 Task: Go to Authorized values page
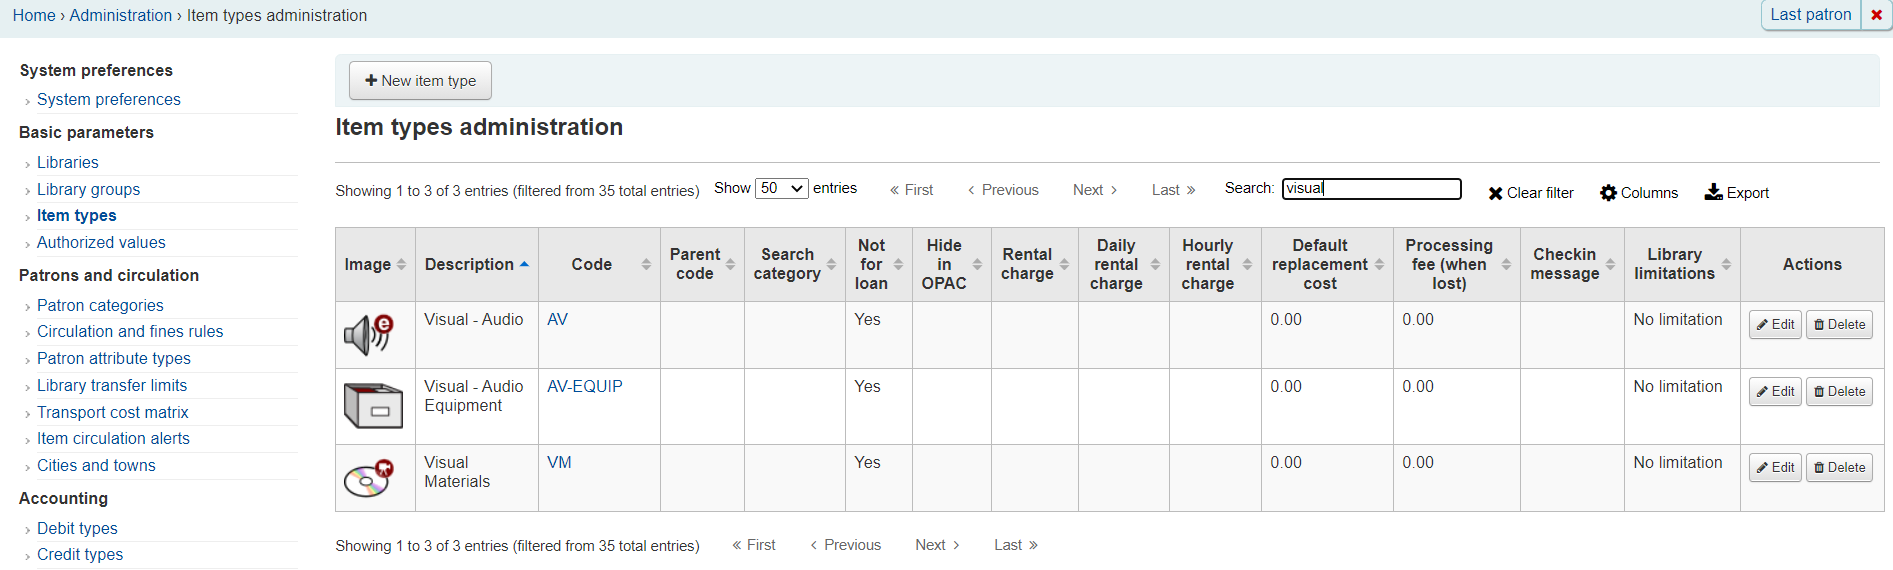point(101,242)
